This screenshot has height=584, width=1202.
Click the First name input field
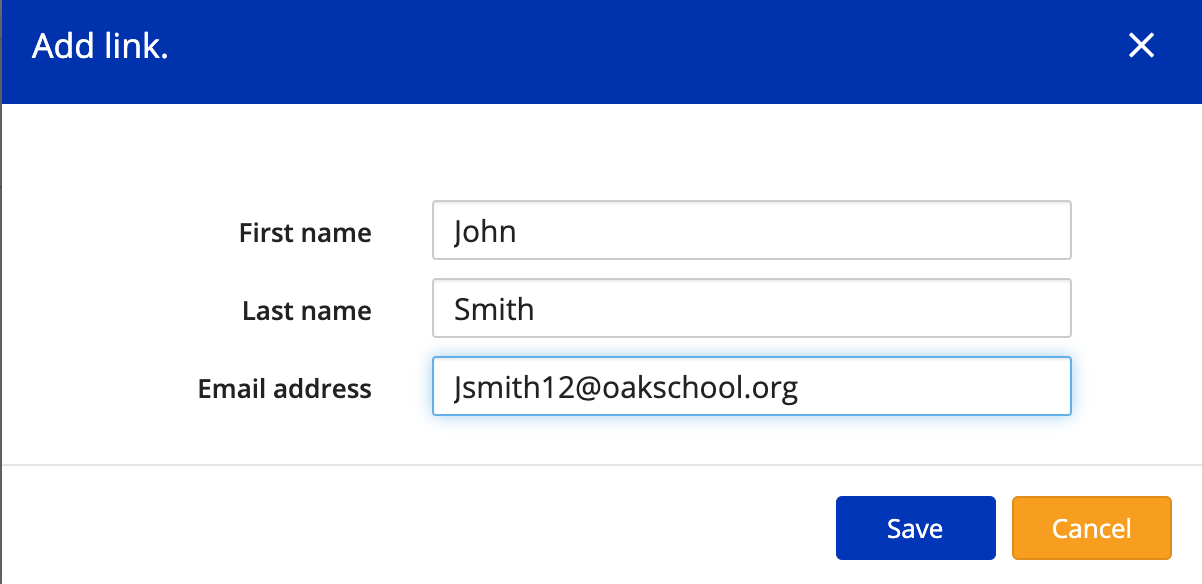(x=751, y=231)
